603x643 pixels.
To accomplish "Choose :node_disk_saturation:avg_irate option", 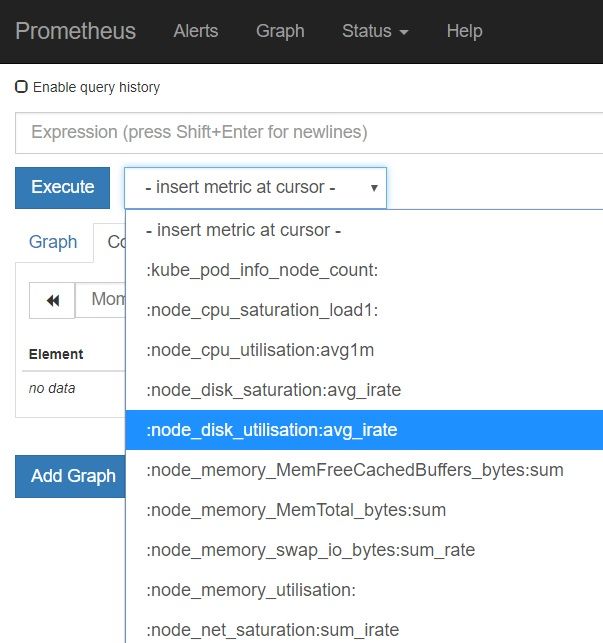I will (x=364, y=390).
